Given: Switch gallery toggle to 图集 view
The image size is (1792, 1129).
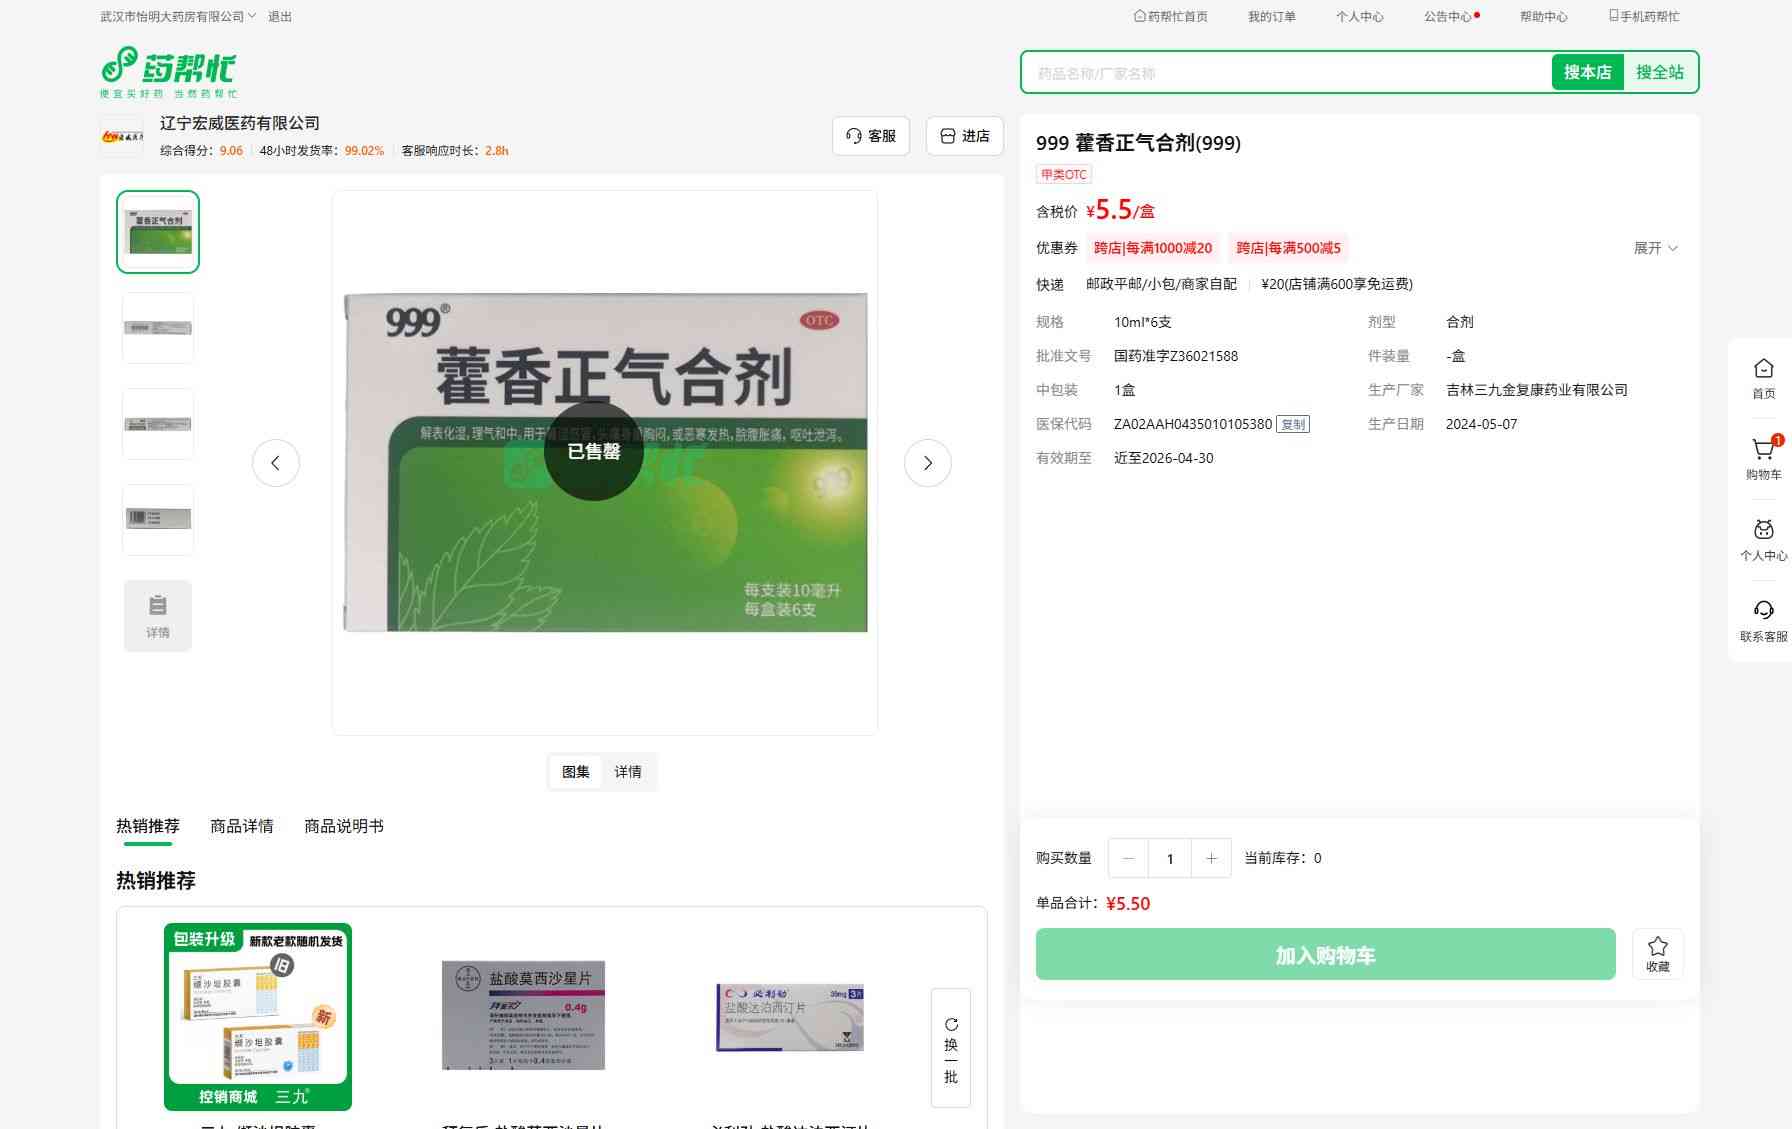Looking at the screenshot, I should 576,772.
